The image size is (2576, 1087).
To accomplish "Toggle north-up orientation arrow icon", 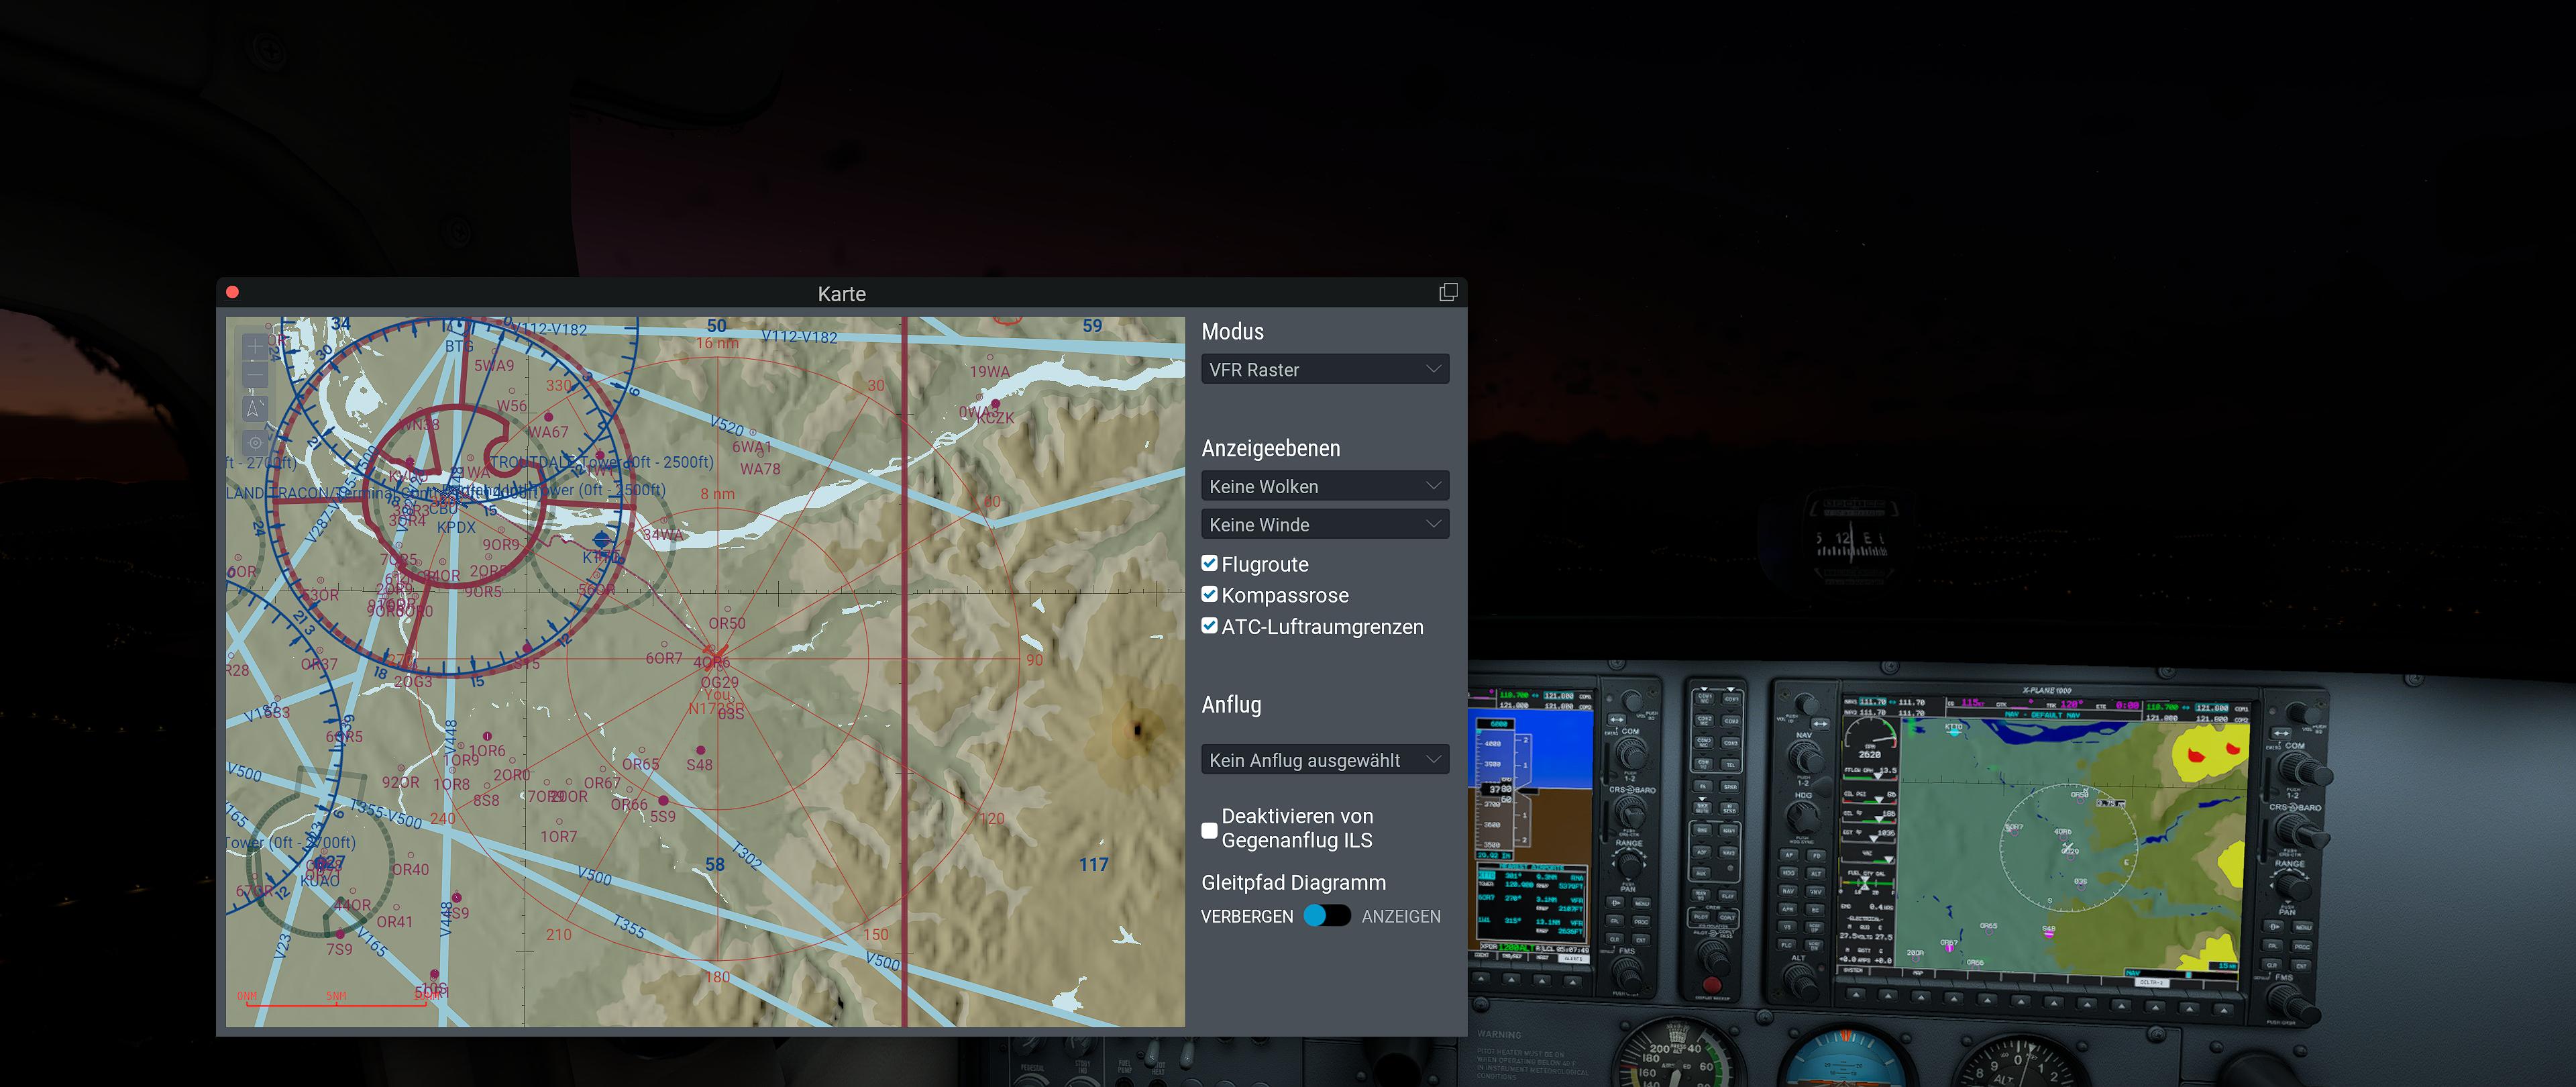I will point(255,408).
